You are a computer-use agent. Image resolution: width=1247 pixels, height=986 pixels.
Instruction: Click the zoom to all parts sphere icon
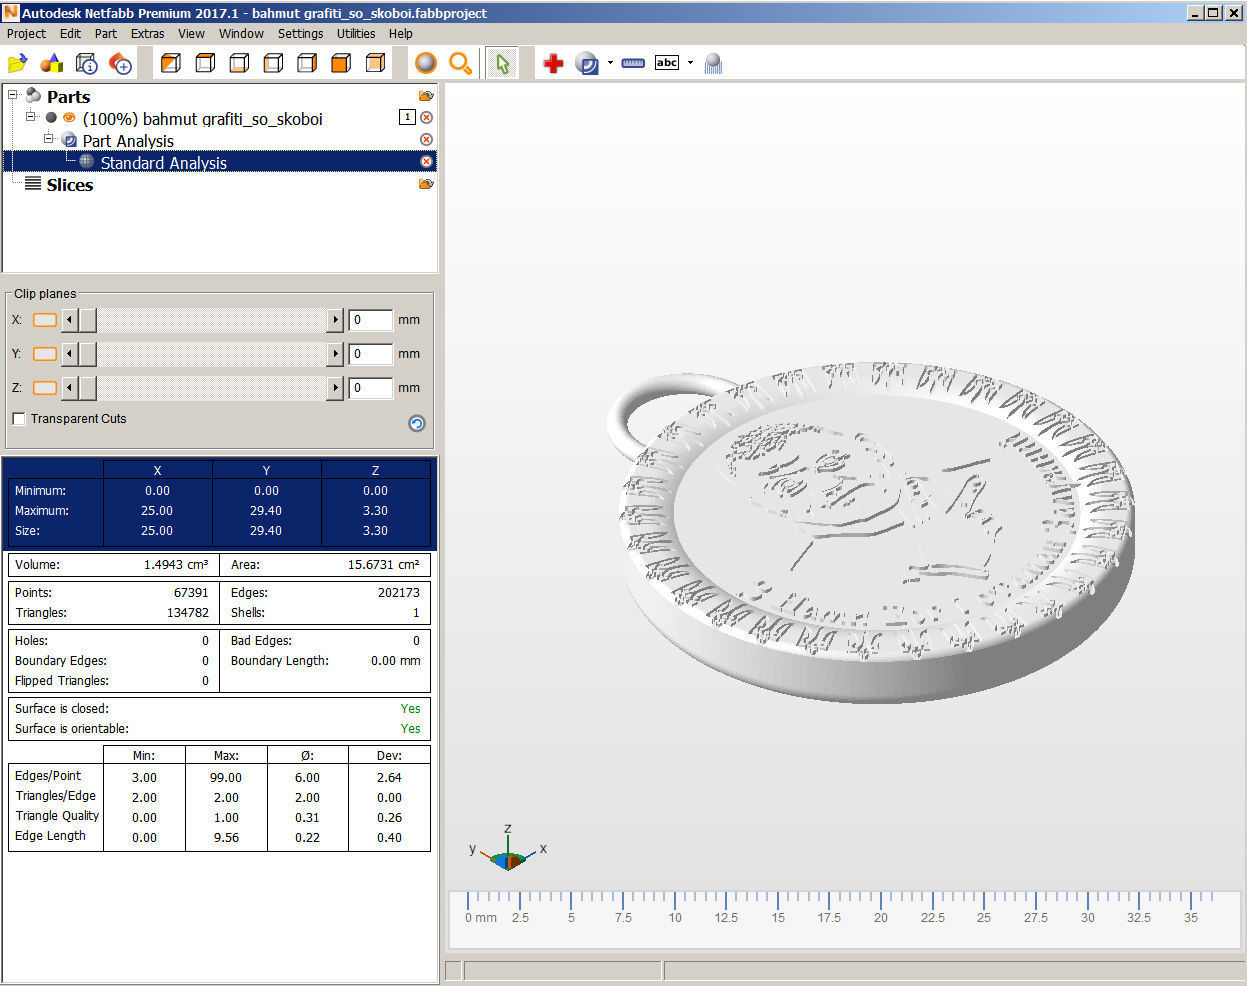(426, 63)
